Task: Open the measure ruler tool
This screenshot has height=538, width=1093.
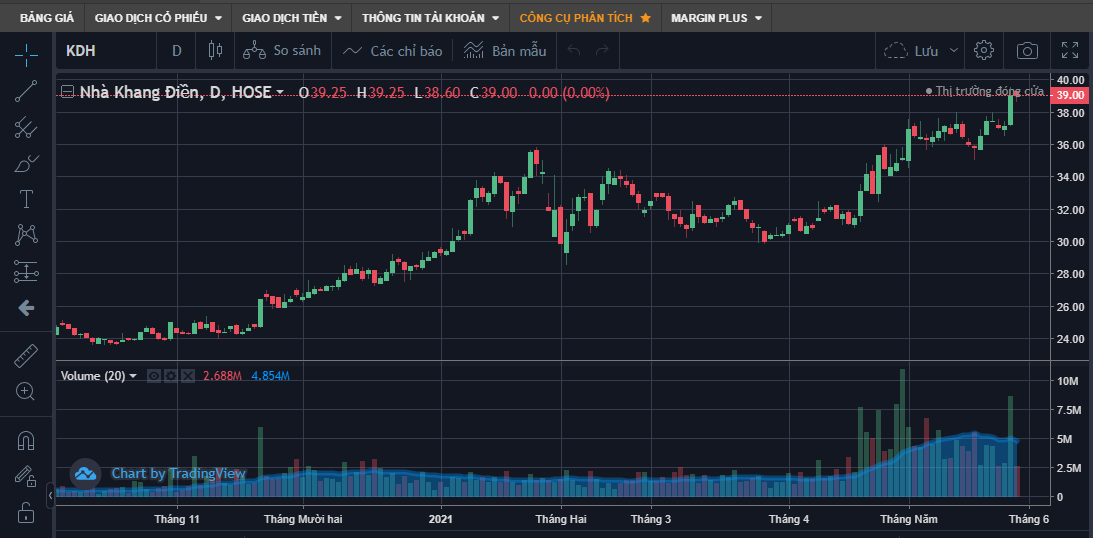Action: [26, 355]
